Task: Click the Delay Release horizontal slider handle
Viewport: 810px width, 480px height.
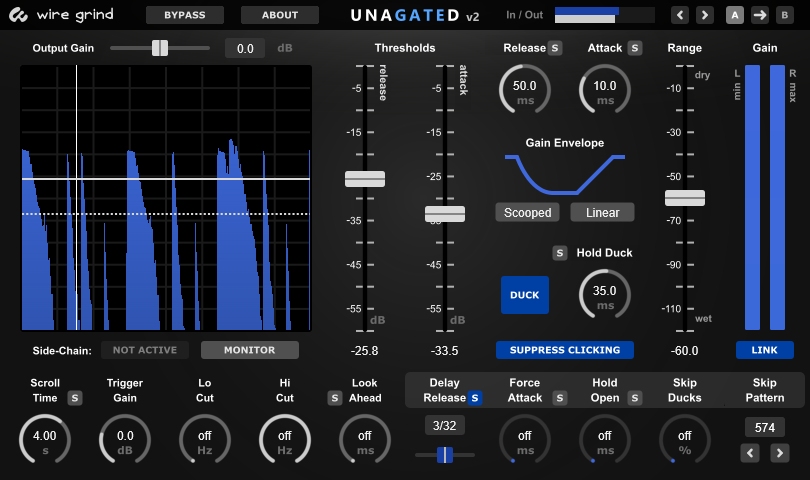Action: pyautogui.click(x=445, y=455)
